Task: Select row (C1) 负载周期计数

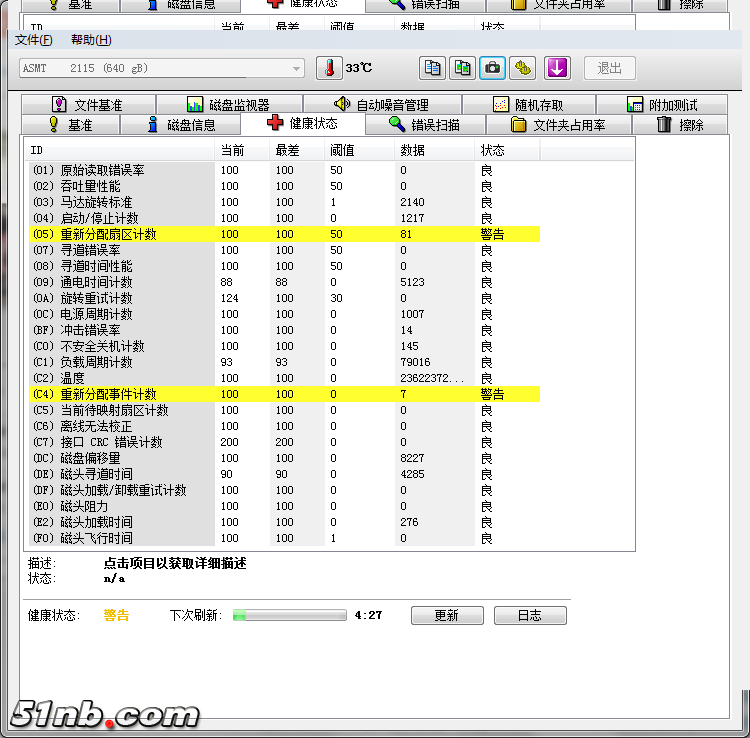Action: (284, 362)
